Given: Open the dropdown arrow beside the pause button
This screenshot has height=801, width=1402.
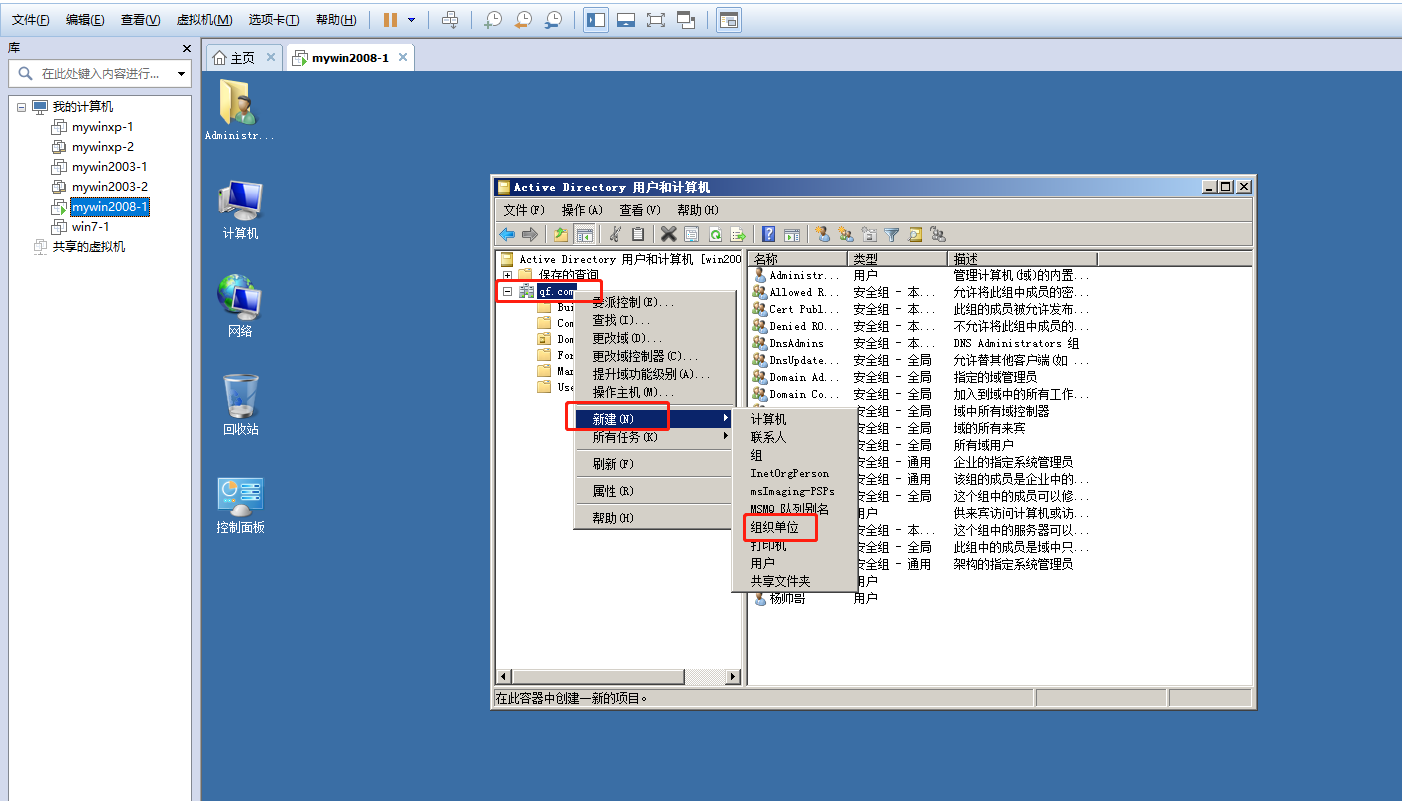Looking at the screenshot, I should tap(411, 19).
